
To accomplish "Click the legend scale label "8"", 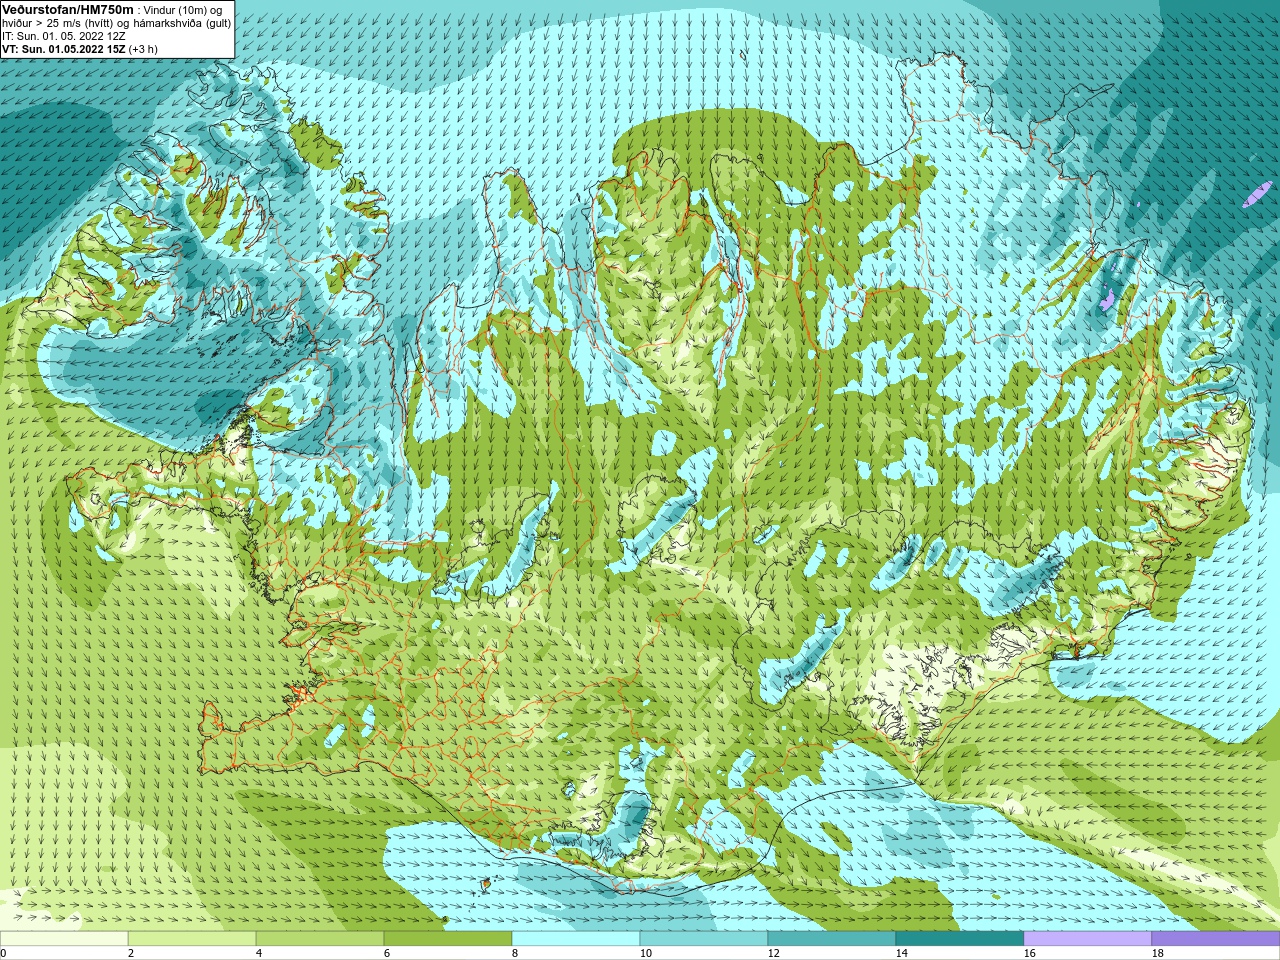I will point(515,953).
